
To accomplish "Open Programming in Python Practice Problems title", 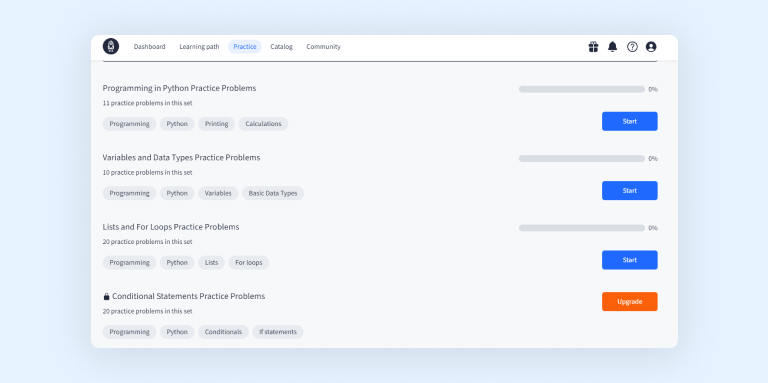I will (179, 88).
